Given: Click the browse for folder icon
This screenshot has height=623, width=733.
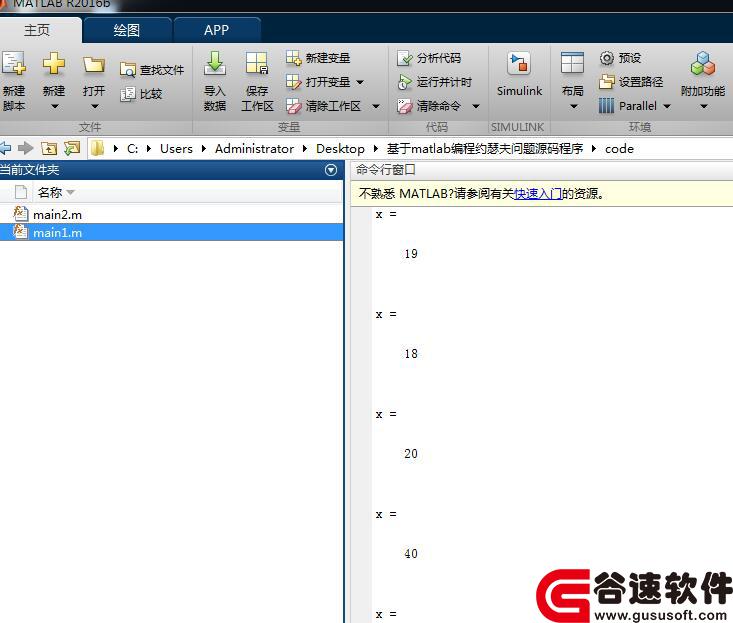Looking at the screenshot, I should 72,149.
